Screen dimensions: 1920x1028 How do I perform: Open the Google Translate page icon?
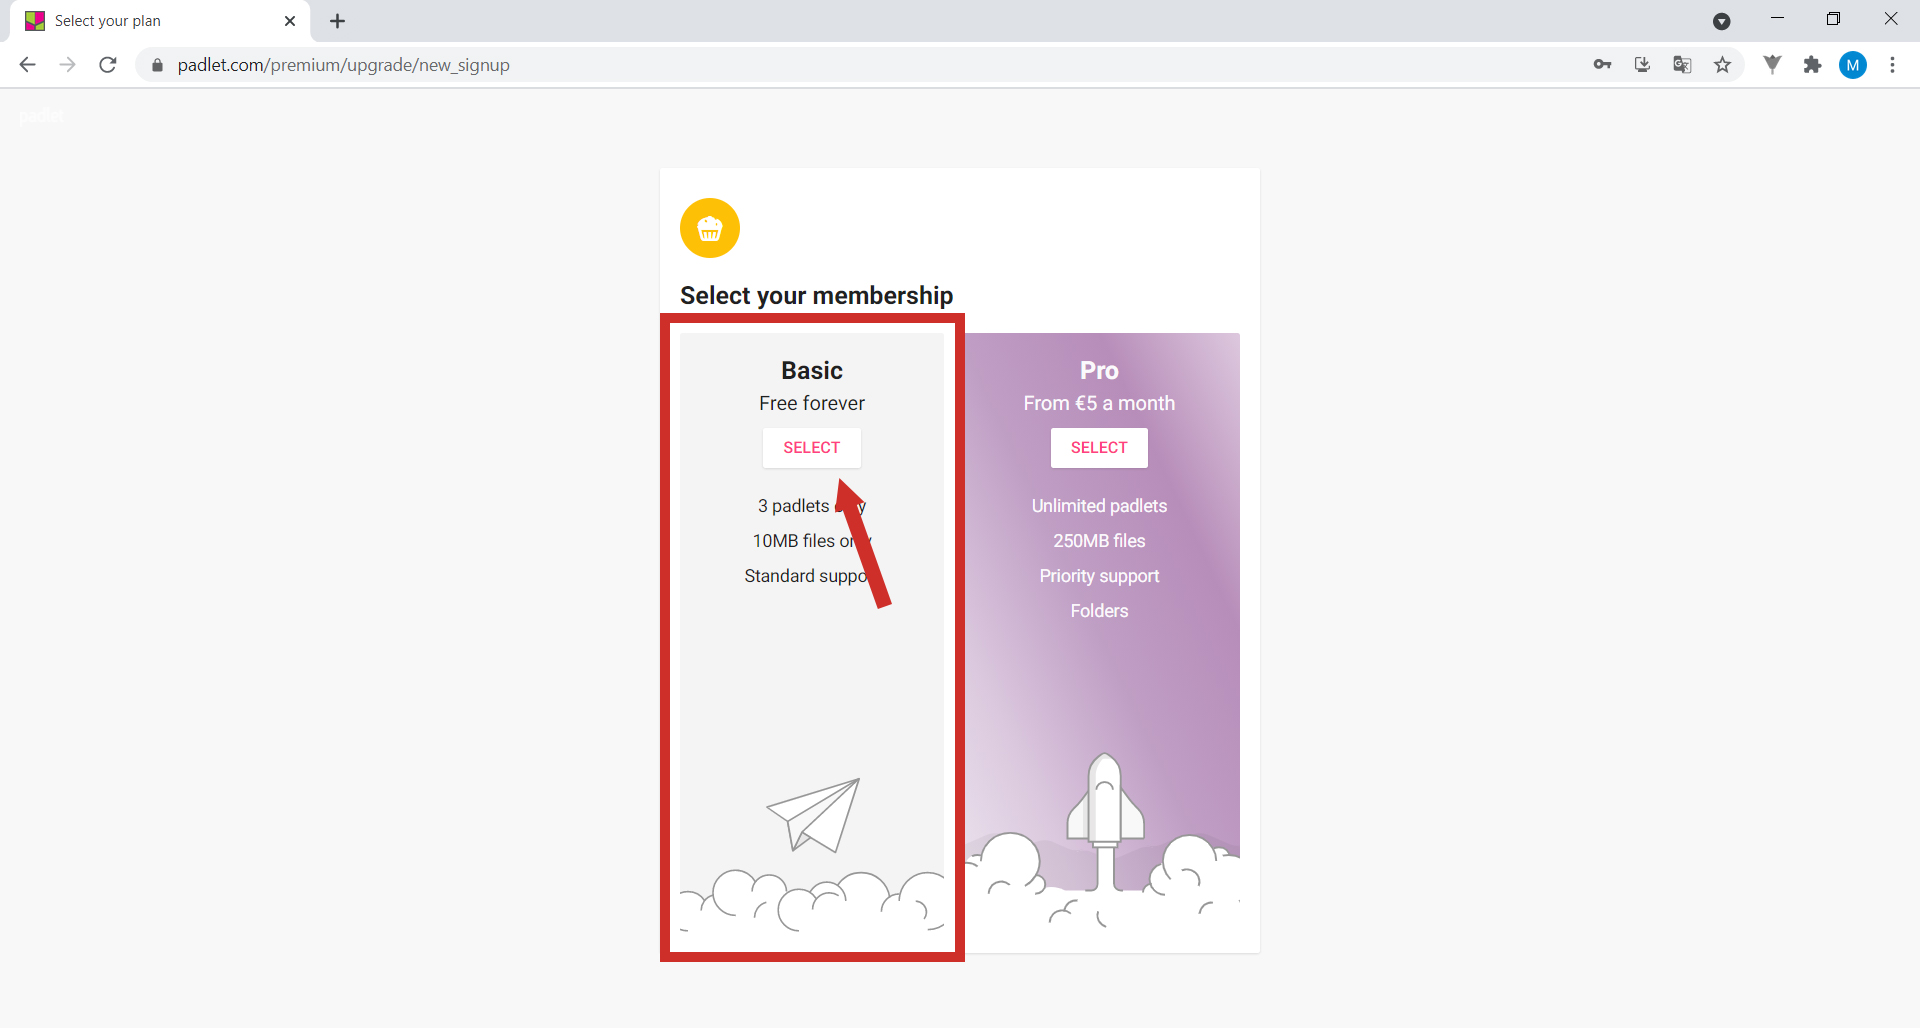coord(1682,65)
